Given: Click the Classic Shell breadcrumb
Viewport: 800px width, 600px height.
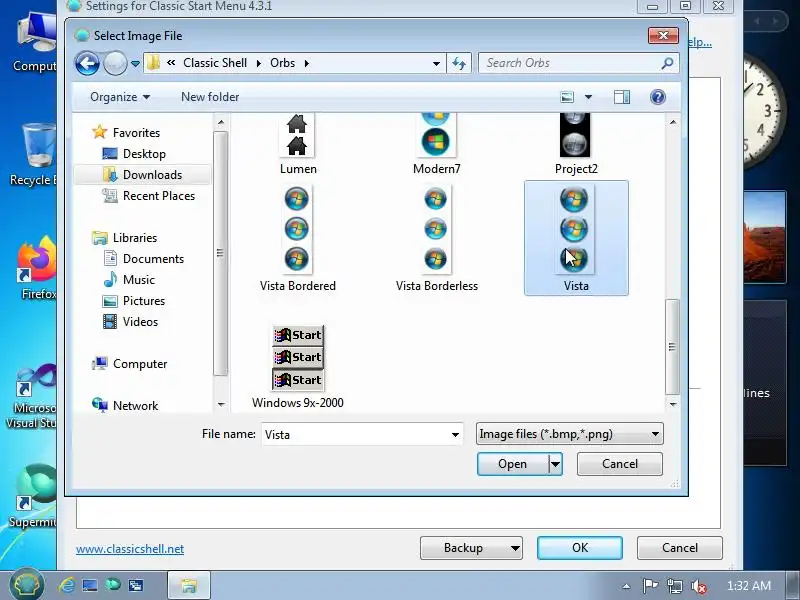Looking at the screenshot, I should 215,63.
